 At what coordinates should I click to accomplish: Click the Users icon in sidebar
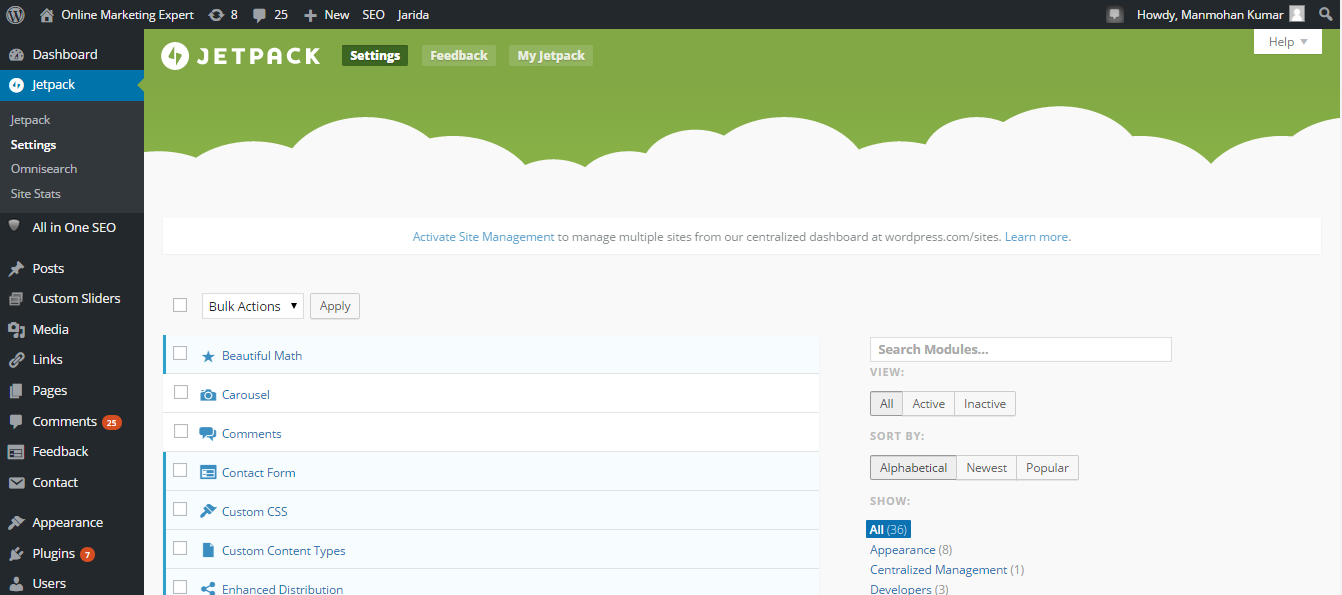coord(16,583)
